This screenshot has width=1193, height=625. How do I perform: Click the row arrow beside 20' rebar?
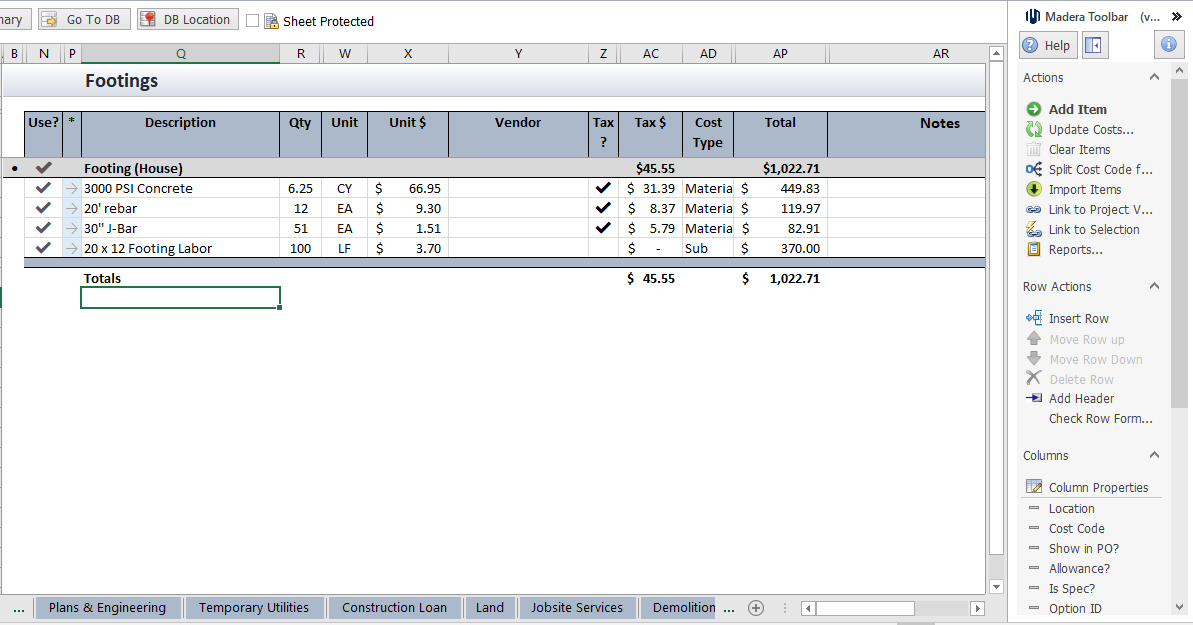72,208
